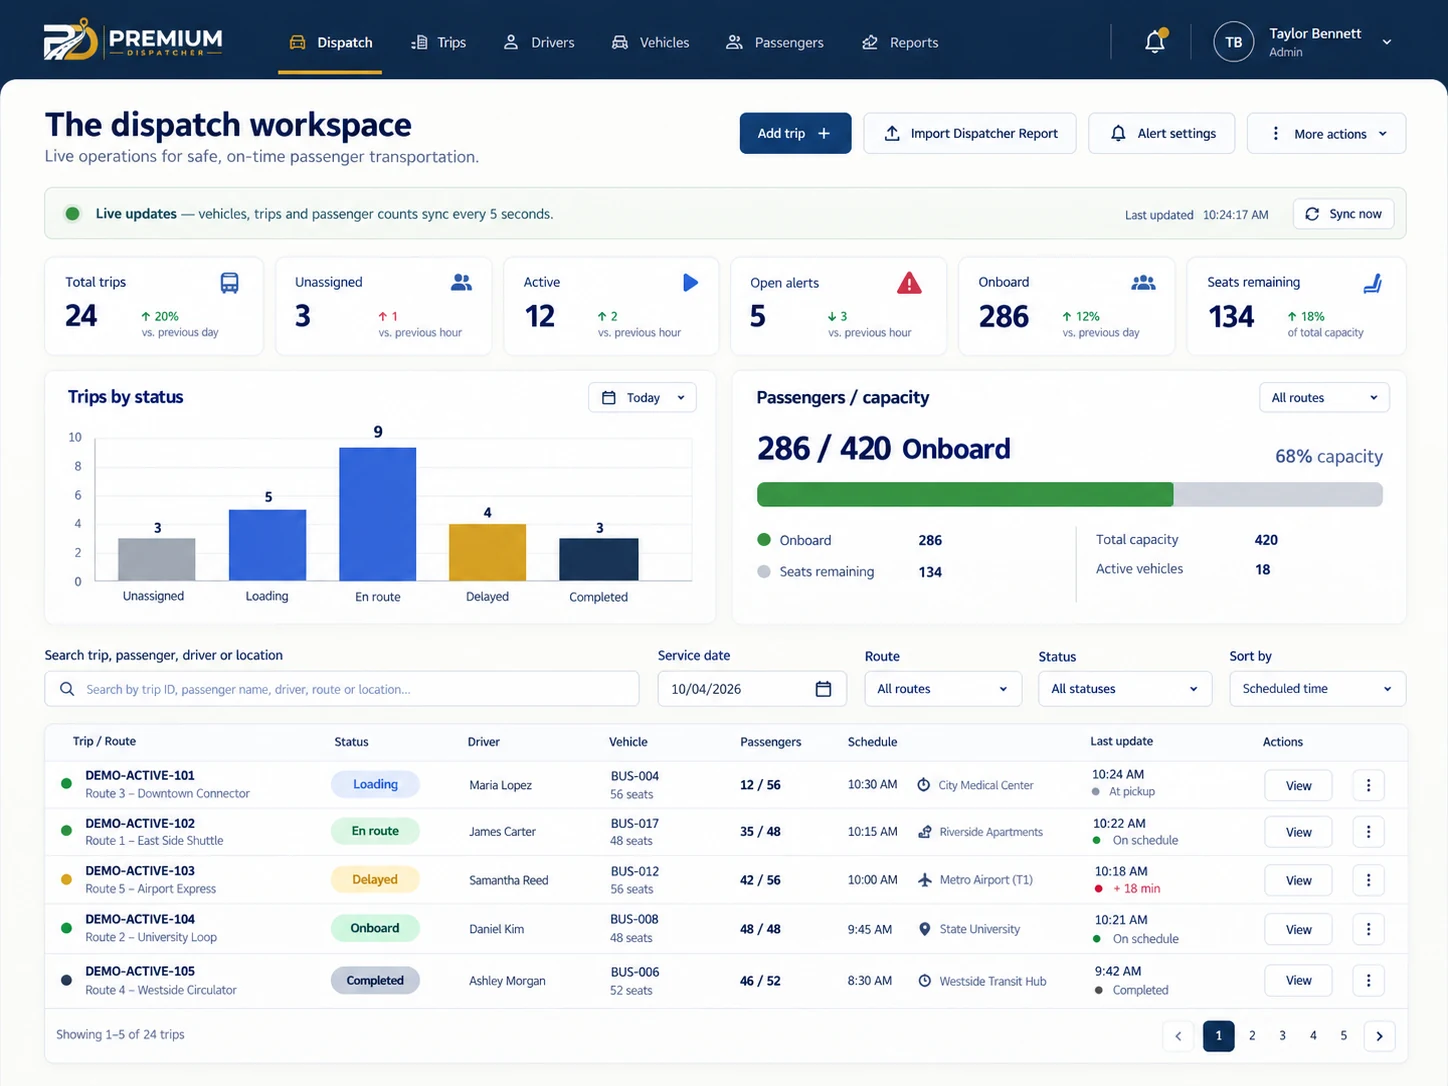
Task: Click the Passengers column header
Action: coord(770,741)
